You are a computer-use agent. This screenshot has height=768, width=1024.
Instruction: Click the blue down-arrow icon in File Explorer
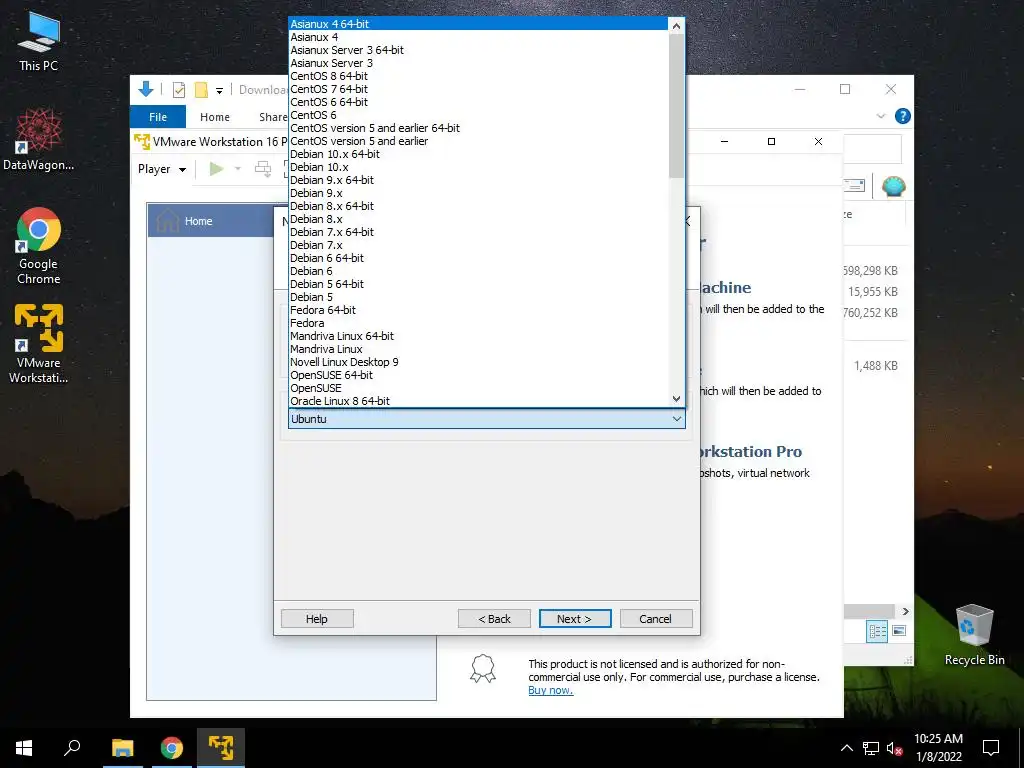146,89
